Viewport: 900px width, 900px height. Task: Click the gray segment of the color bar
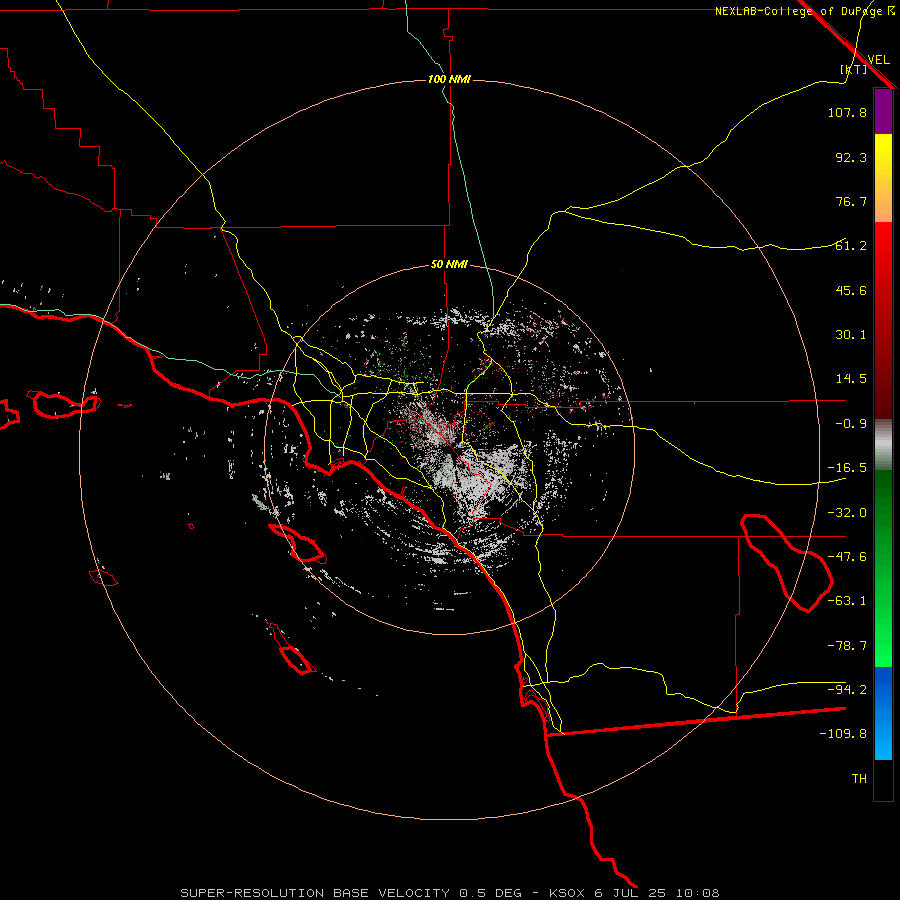pos(883,445)
